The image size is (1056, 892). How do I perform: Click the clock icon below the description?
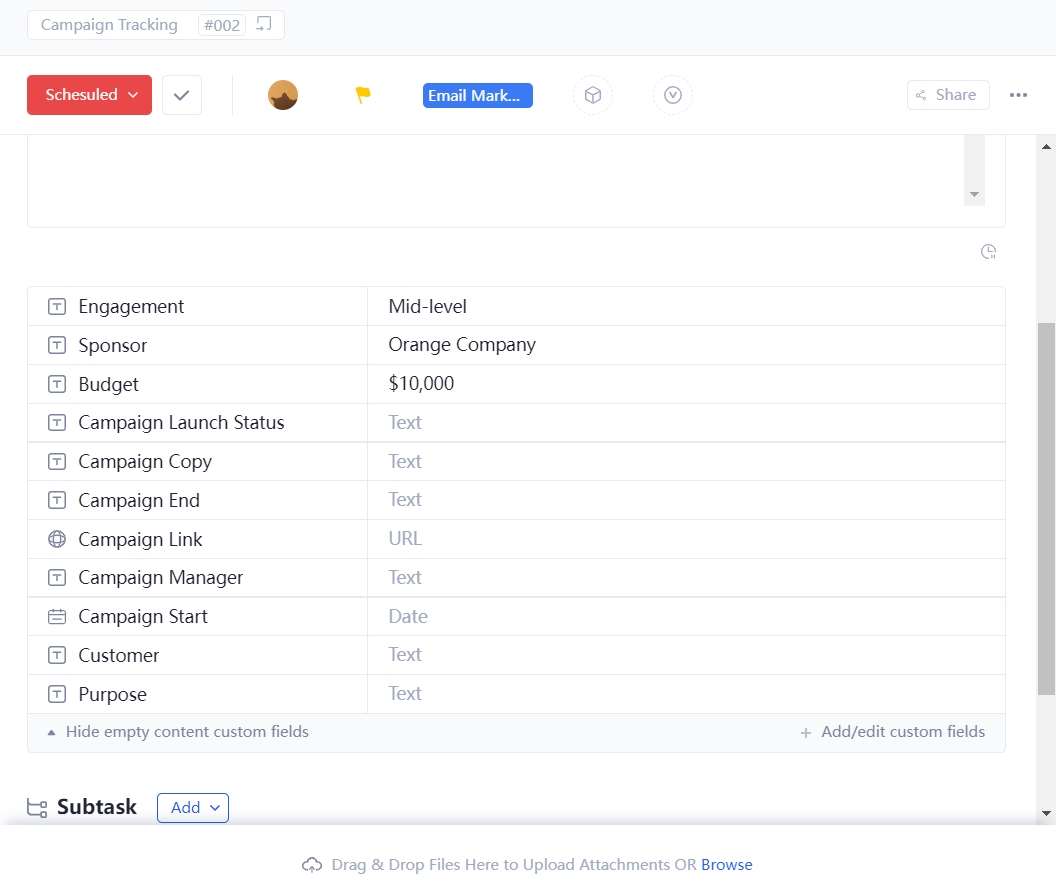988,251
